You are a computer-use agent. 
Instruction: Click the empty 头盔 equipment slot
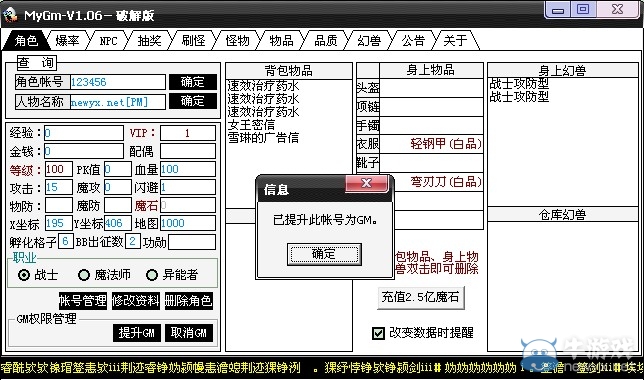coord(431,88)
